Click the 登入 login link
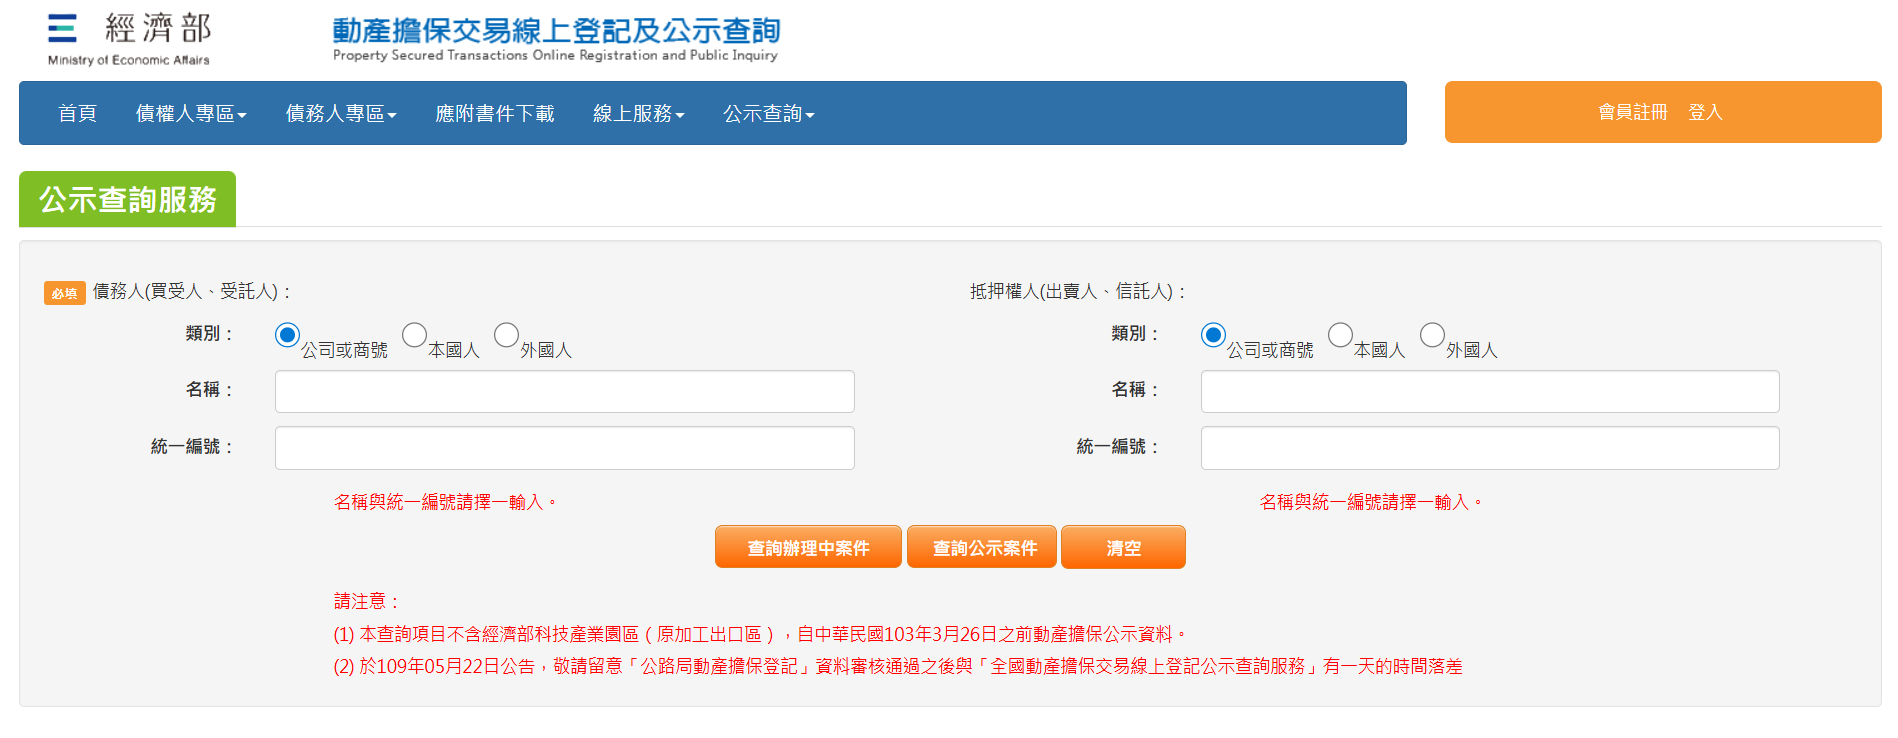This screenshot has height=738, width=1898. 1705,112
